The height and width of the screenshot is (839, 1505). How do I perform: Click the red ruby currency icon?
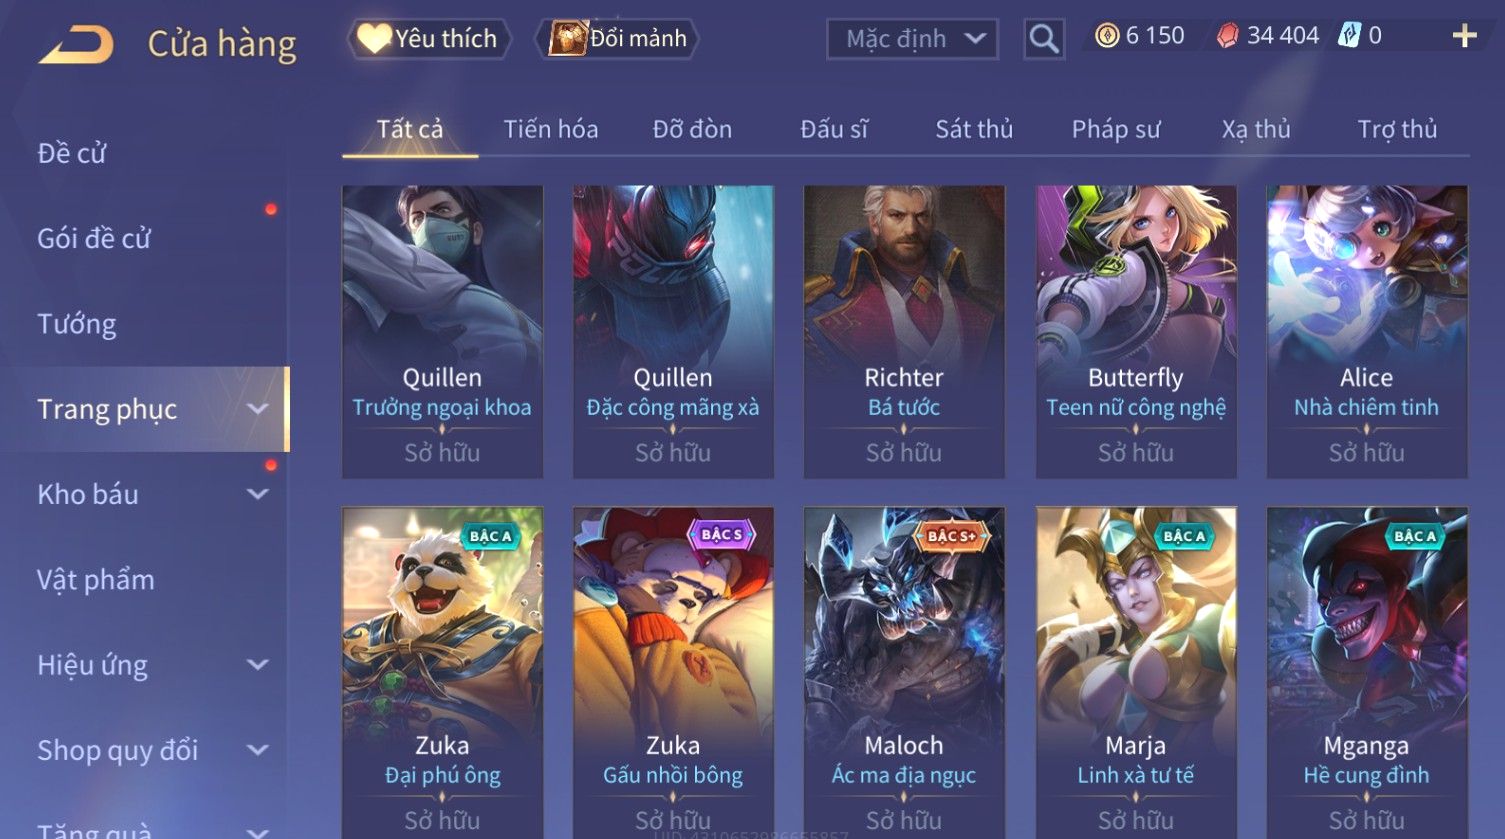tap(1227, 37)
